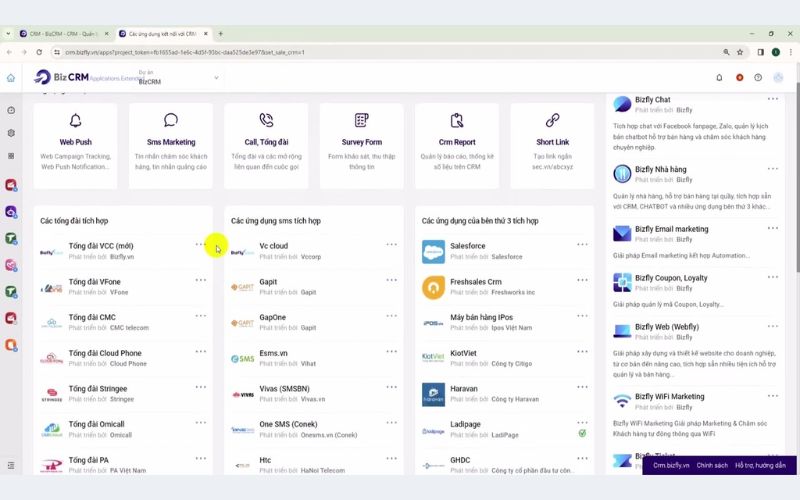Open the browser three-dot menu

pos(790,52)
